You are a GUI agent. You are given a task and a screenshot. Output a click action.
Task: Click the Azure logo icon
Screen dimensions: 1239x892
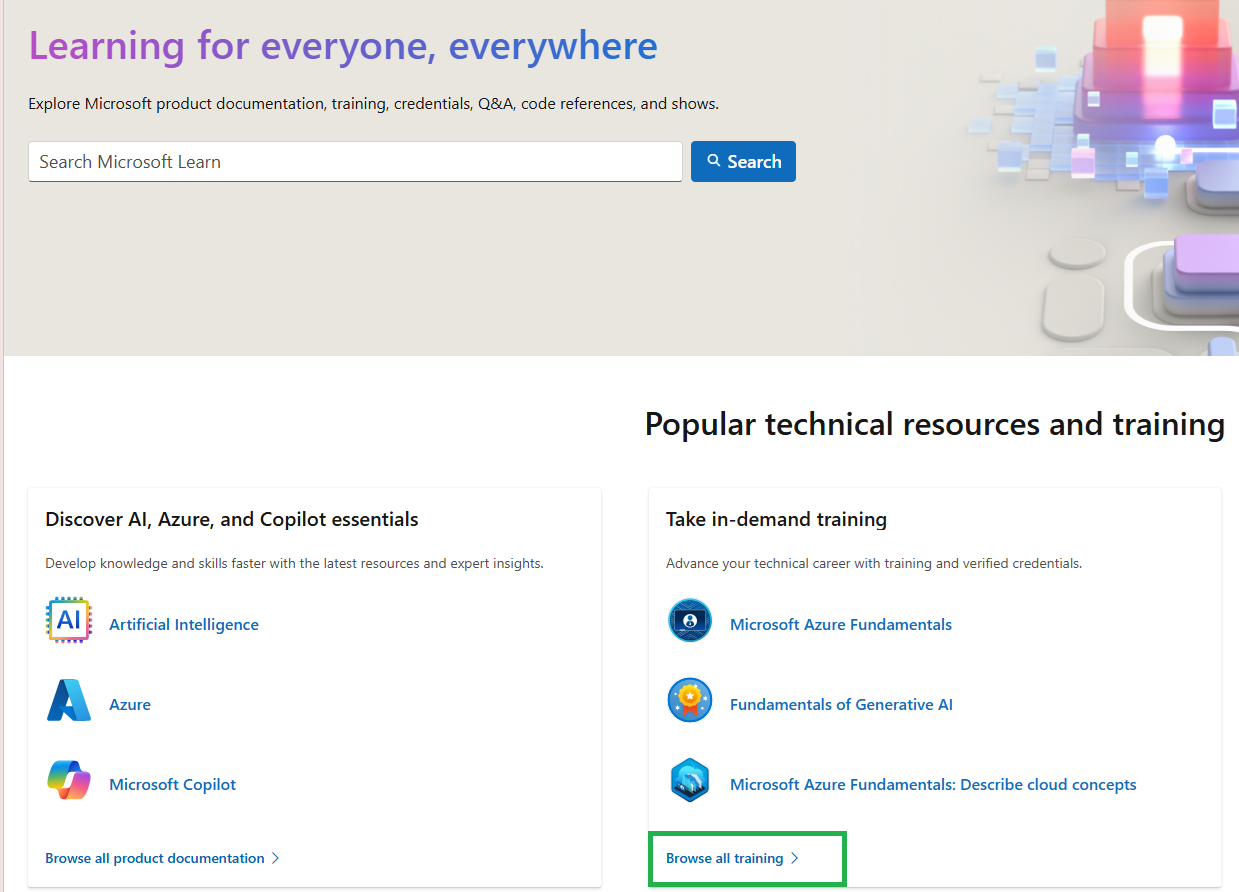69,700
